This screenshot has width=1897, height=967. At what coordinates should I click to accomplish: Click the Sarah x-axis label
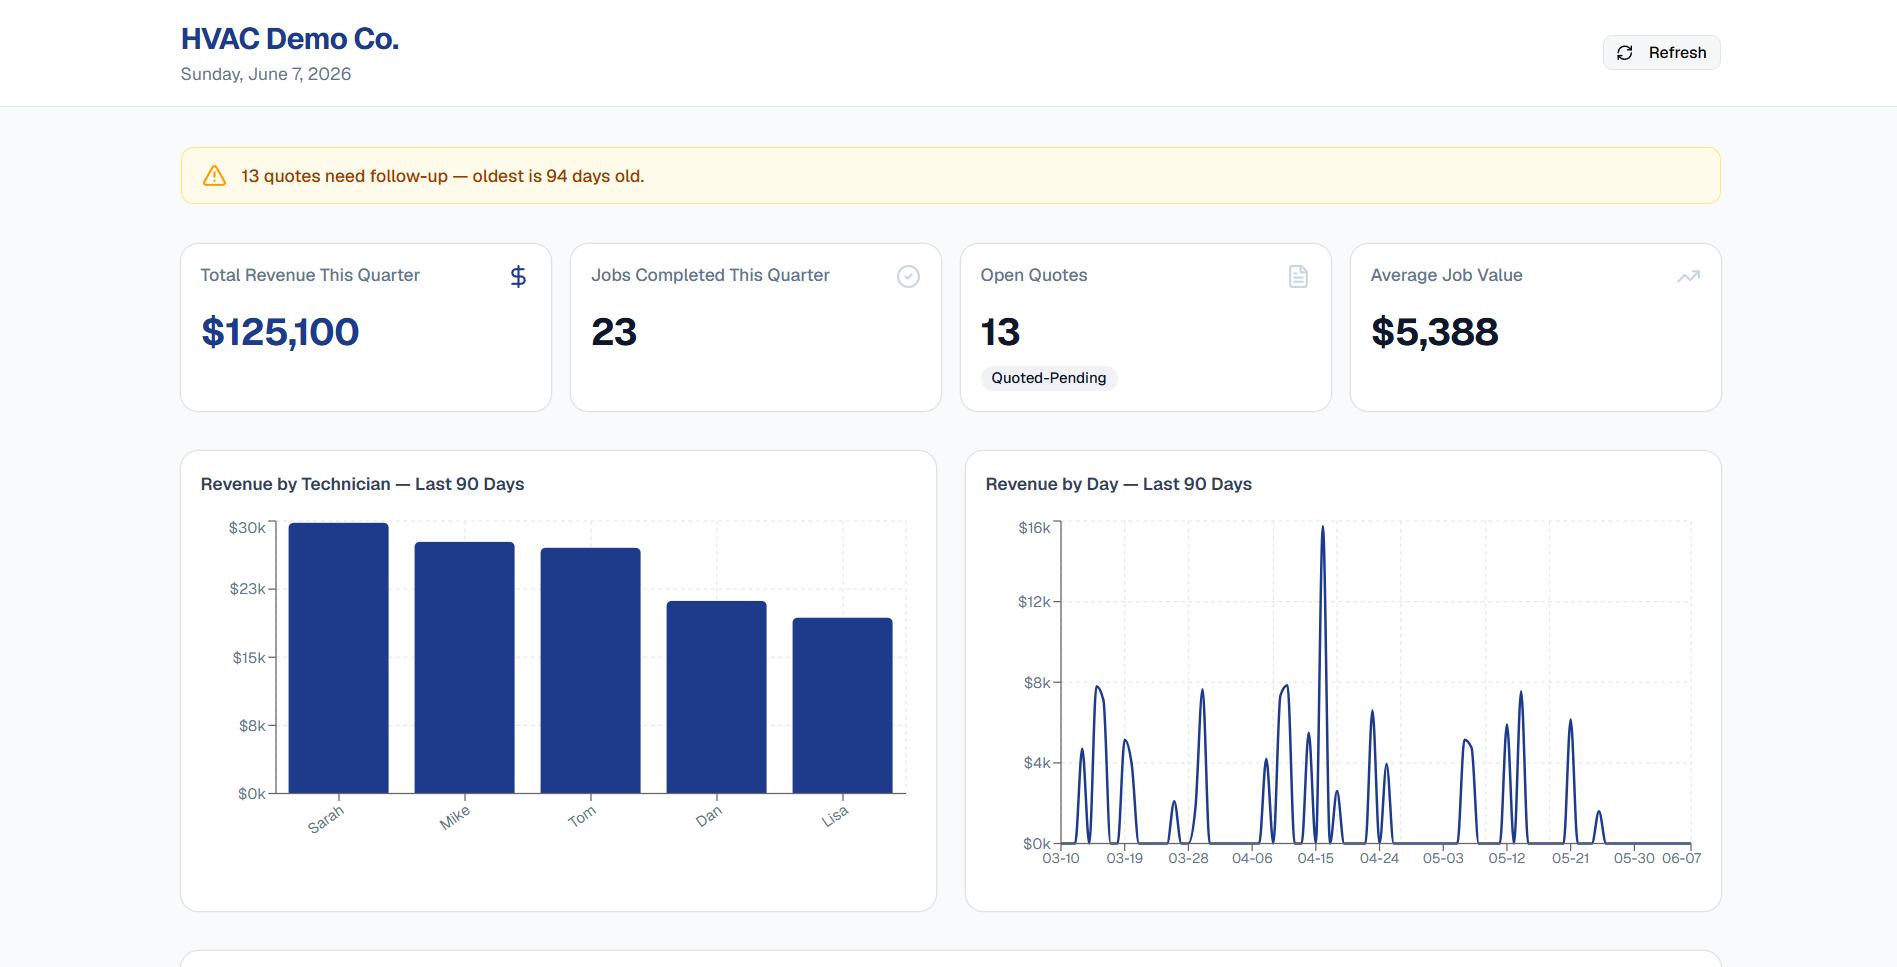pos(326,819)
